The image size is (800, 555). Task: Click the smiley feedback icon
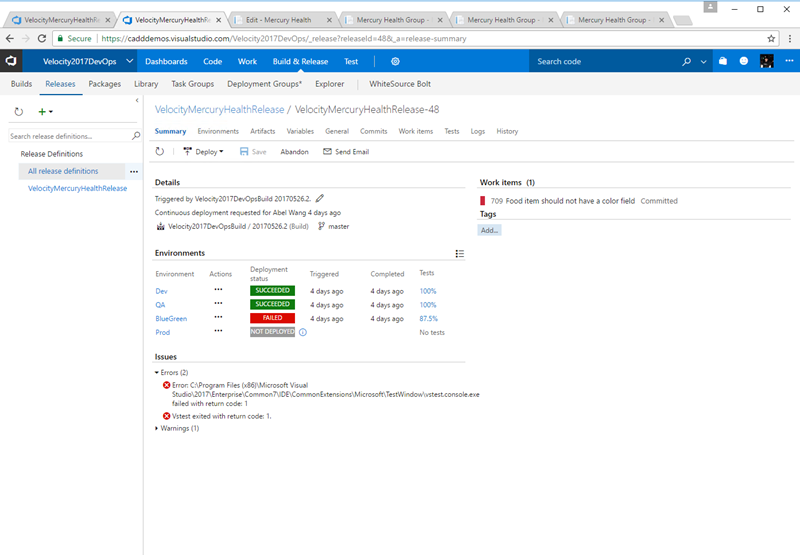(744, 61)
